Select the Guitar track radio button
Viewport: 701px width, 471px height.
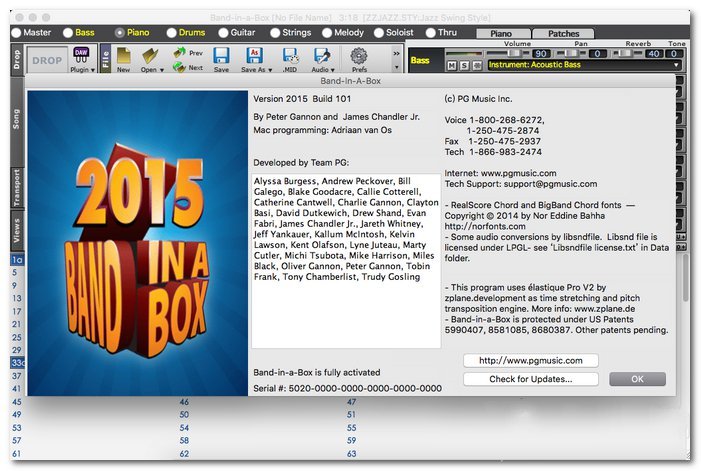click(x=223, y=33)
